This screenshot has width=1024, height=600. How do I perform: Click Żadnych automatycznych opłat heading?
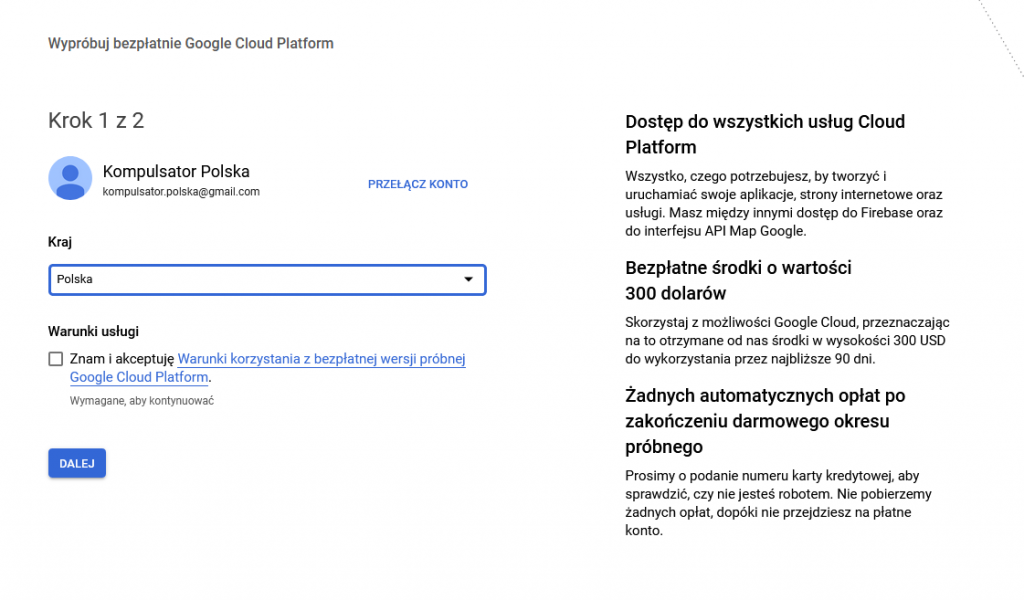click(765, 421)
